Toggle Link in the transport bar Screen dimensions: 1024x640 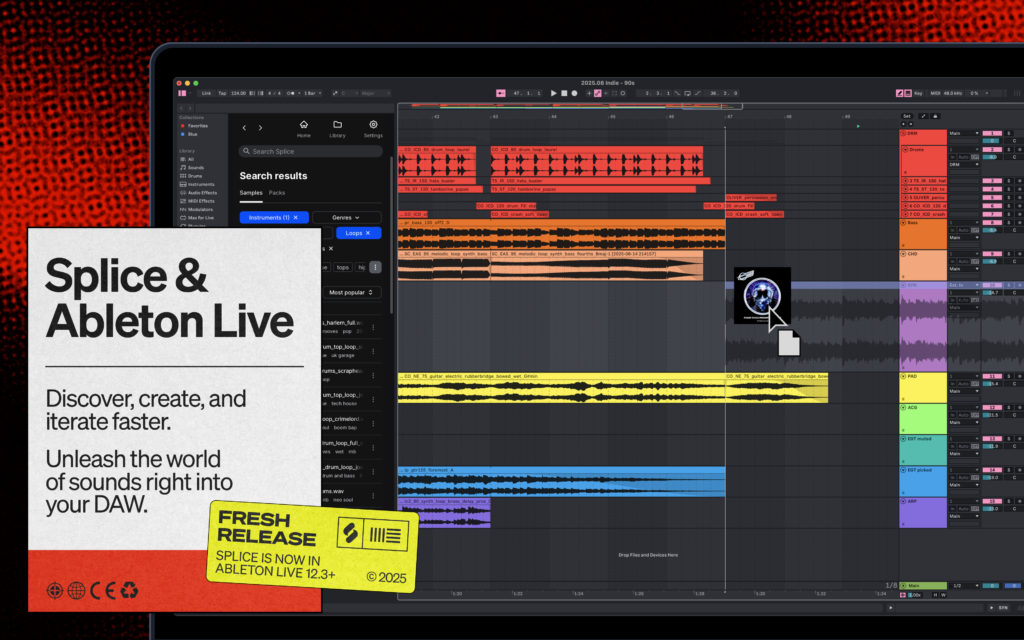[206, 93]
